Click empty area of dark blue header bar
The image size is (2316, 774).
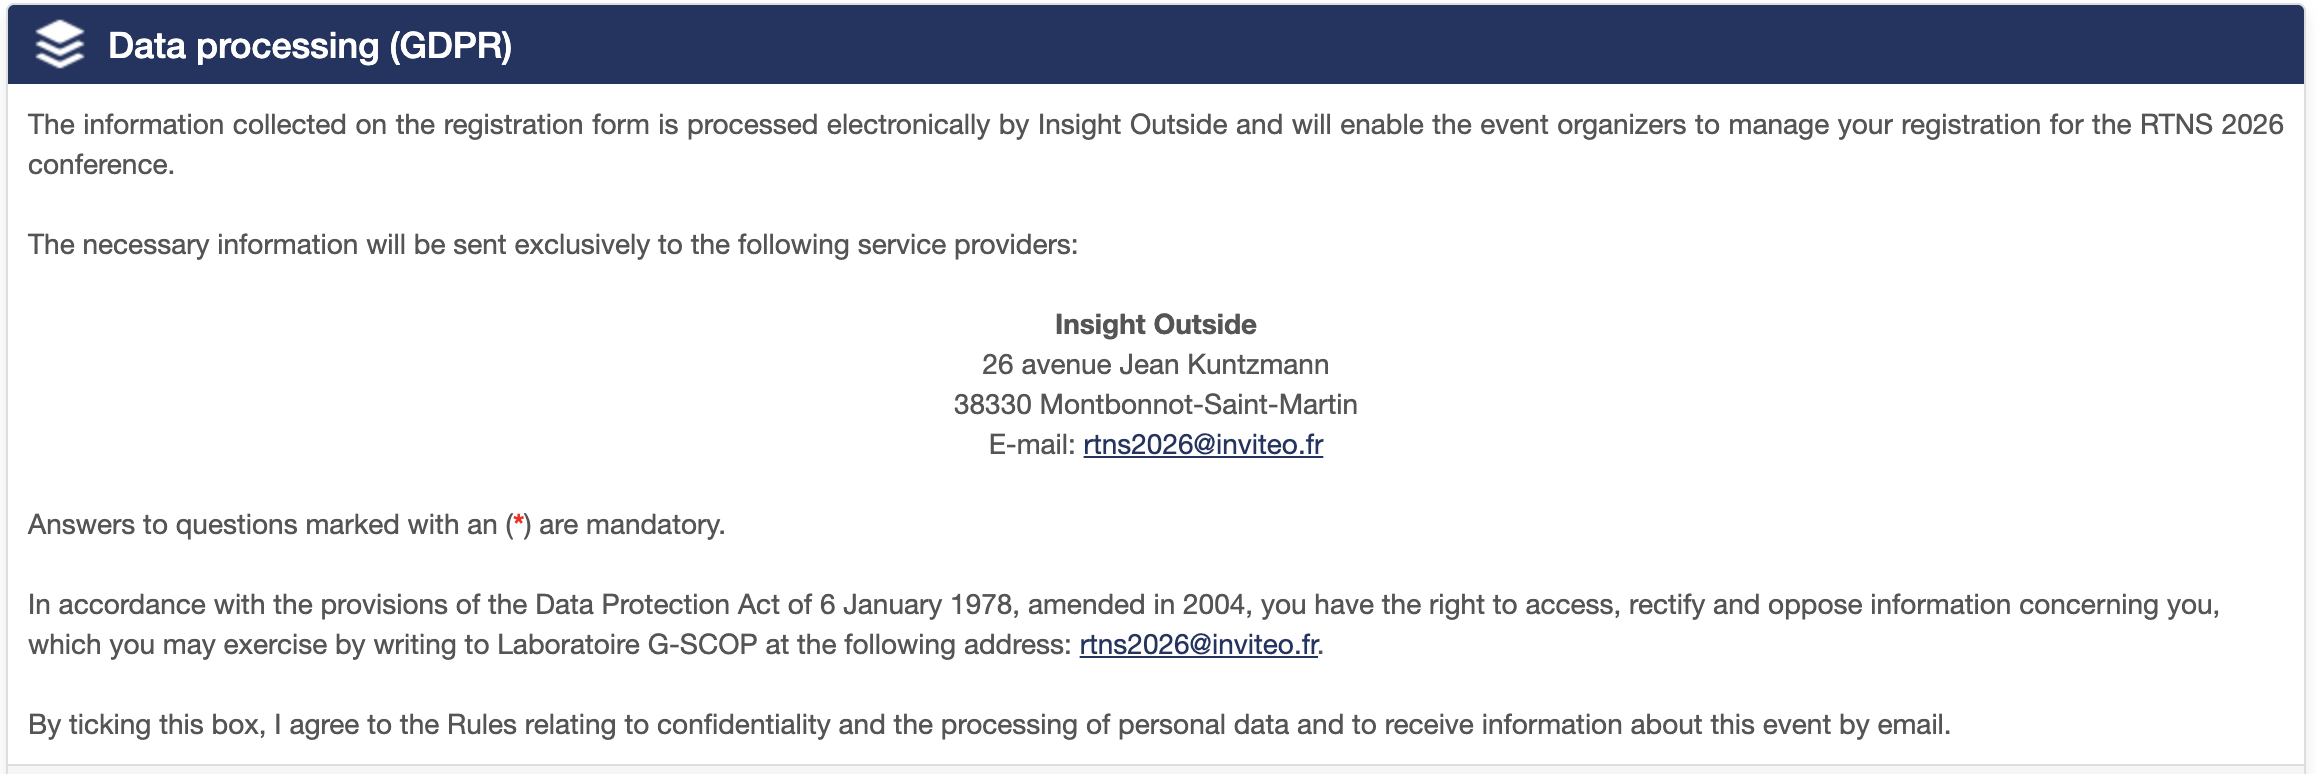tap(1400, 45)
